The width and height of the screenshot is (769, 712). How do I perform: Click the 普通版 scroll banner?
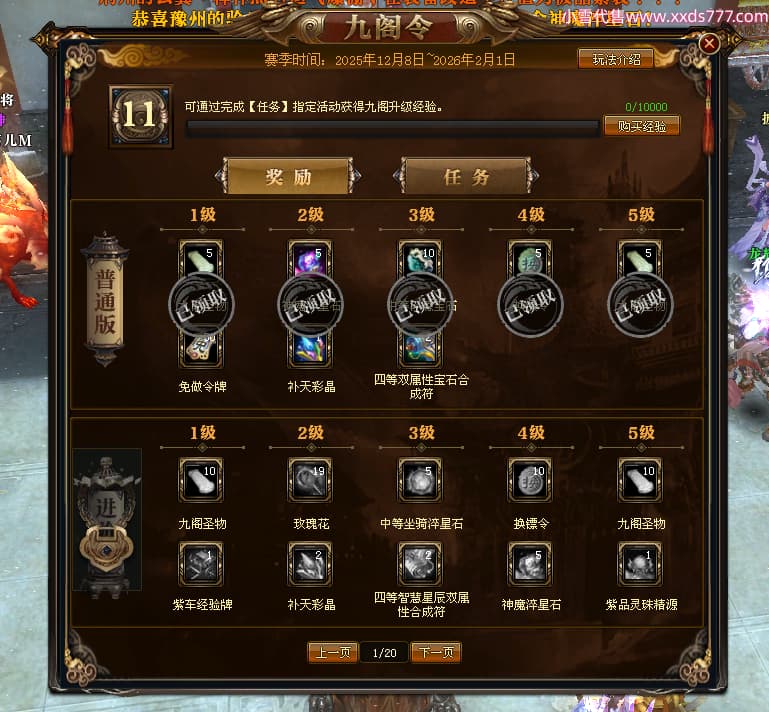click(x=105, y=300)
